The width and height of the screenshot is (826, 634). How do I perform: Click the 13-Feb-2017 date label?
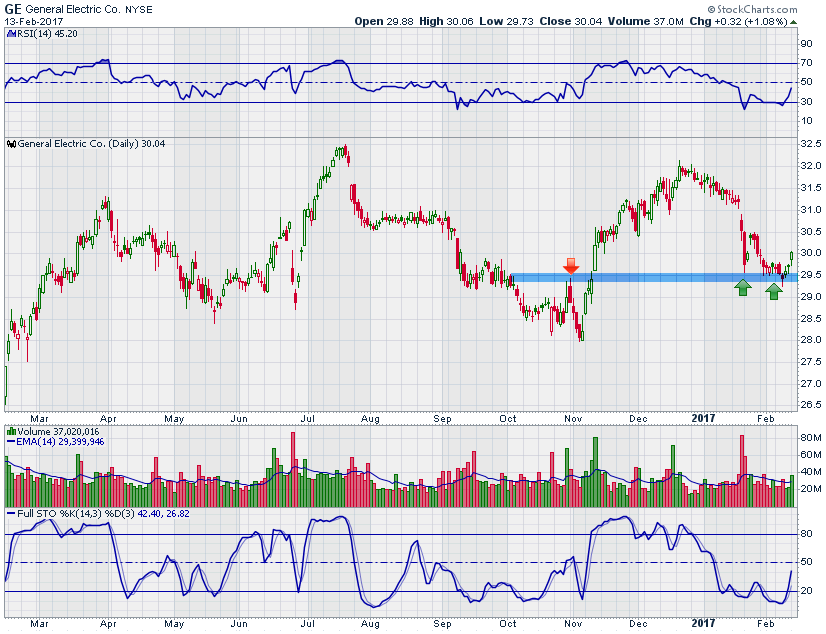[34, 22]
